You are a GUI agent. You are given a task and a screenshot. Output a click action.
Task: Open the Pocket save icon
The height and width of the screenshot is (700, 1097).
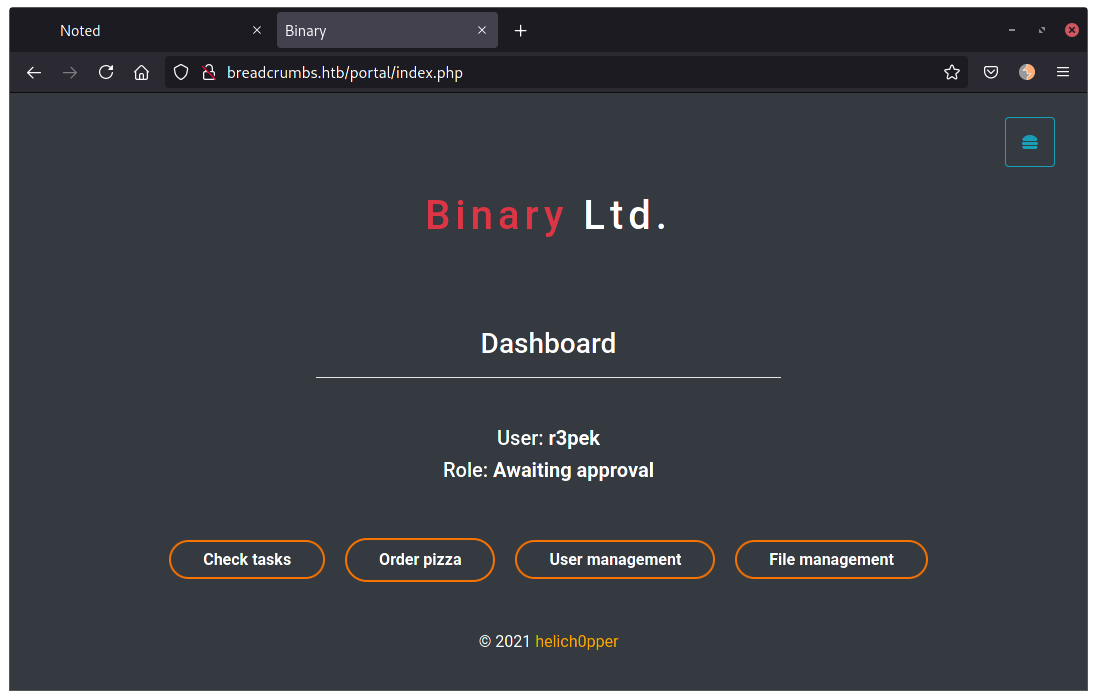pyautogui.click(x=991, y=72)
